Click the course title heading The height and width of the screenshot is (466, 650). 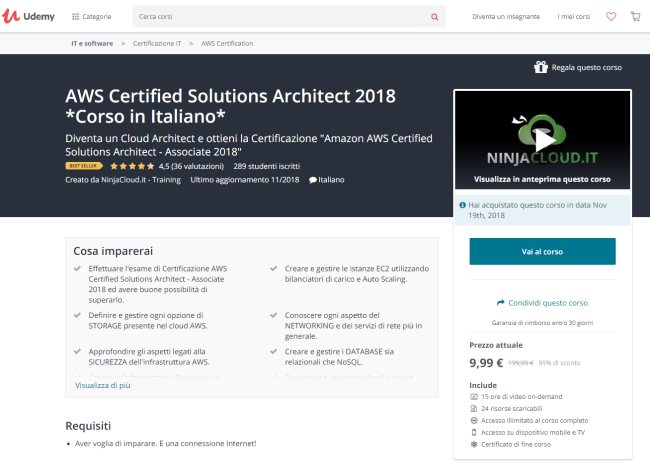(230, 106)
